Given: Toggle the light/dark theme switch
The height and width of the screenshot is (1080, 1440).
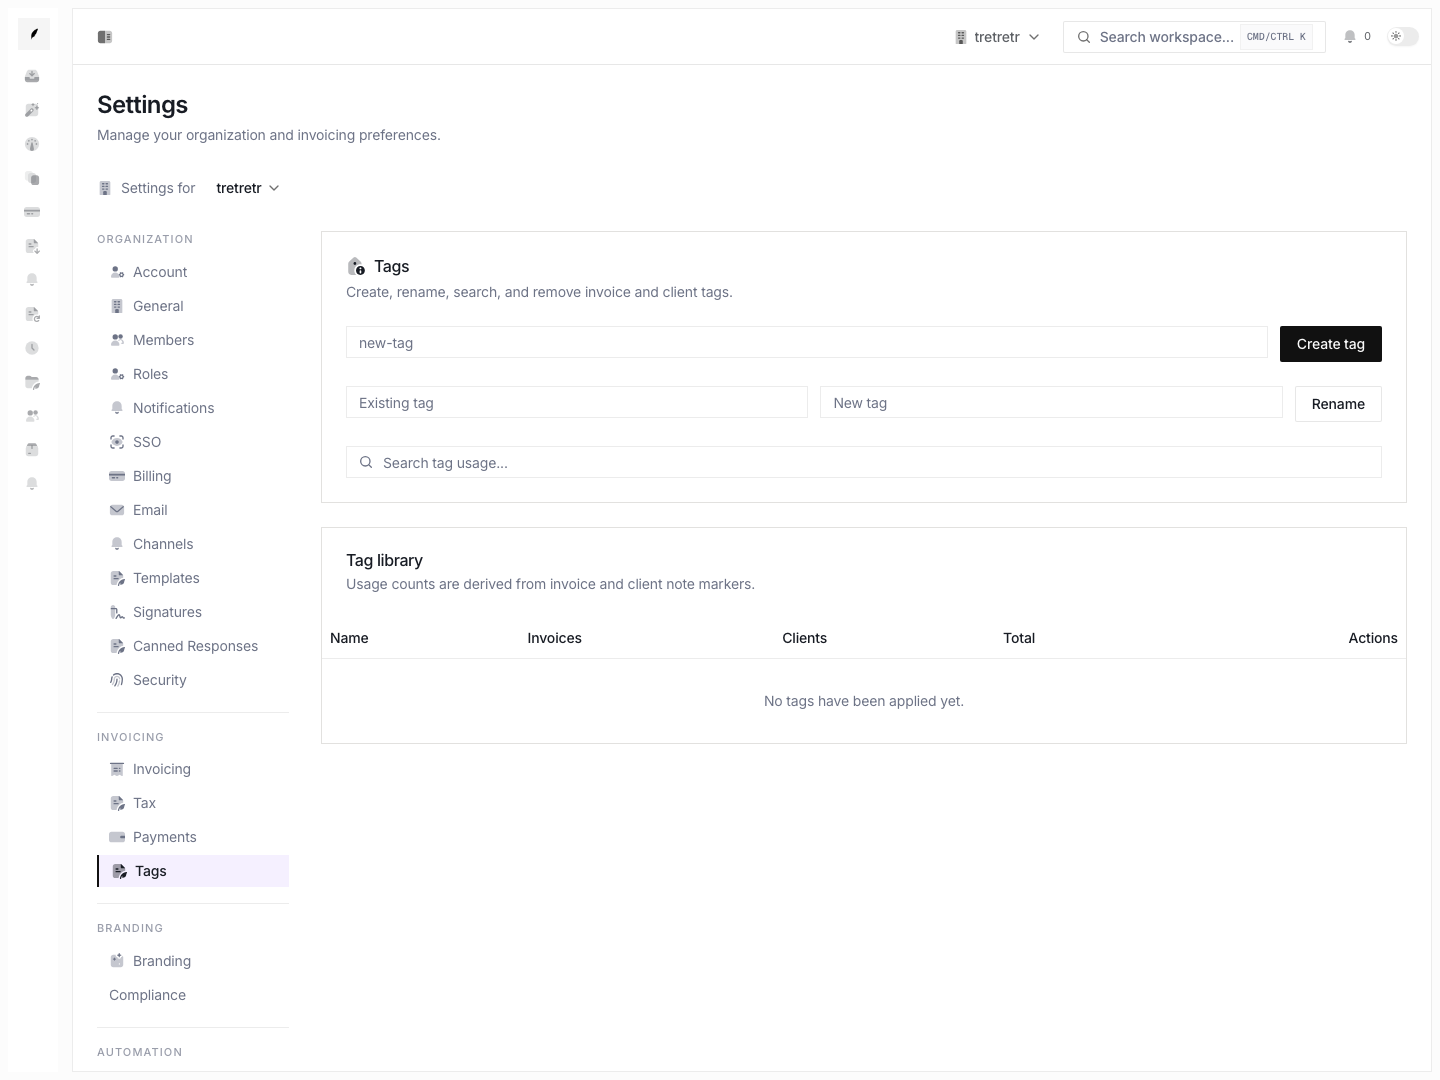Looking at the screenshot, I should [1403, 37].
